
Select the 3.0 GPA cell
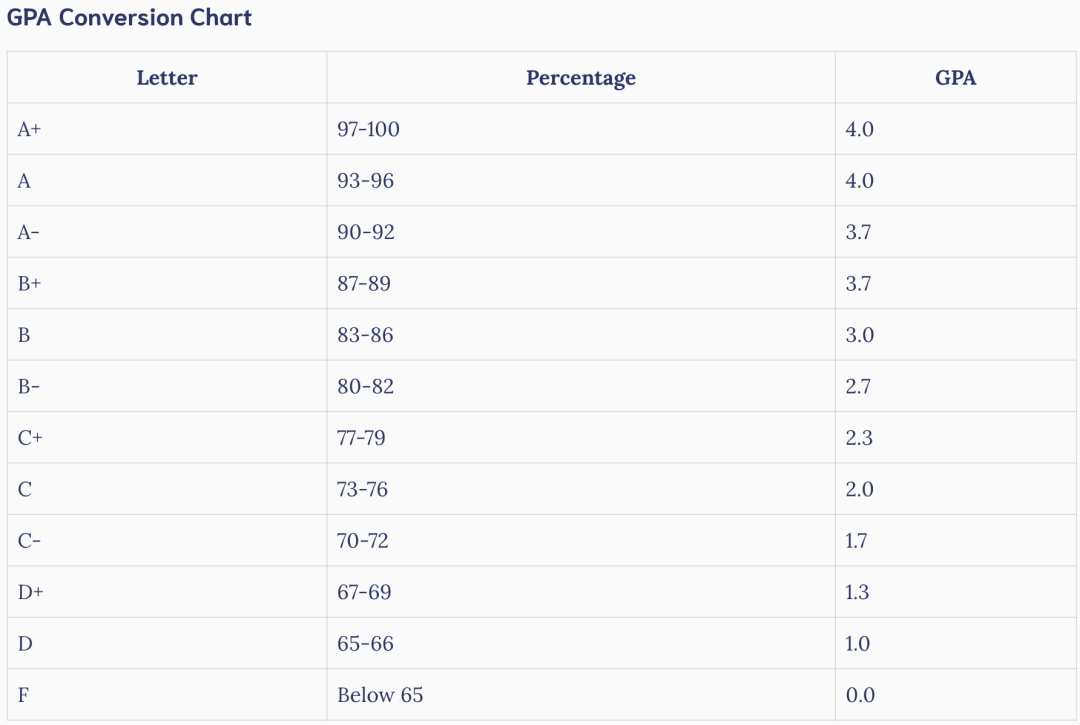pyautogui.click(x=859, y=335)
